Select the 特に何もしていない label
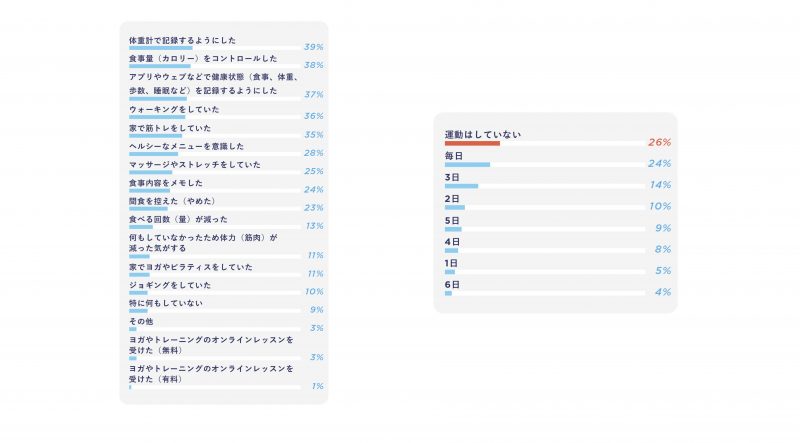This screenshot has width=800, height=443. [x=166, y=303]
